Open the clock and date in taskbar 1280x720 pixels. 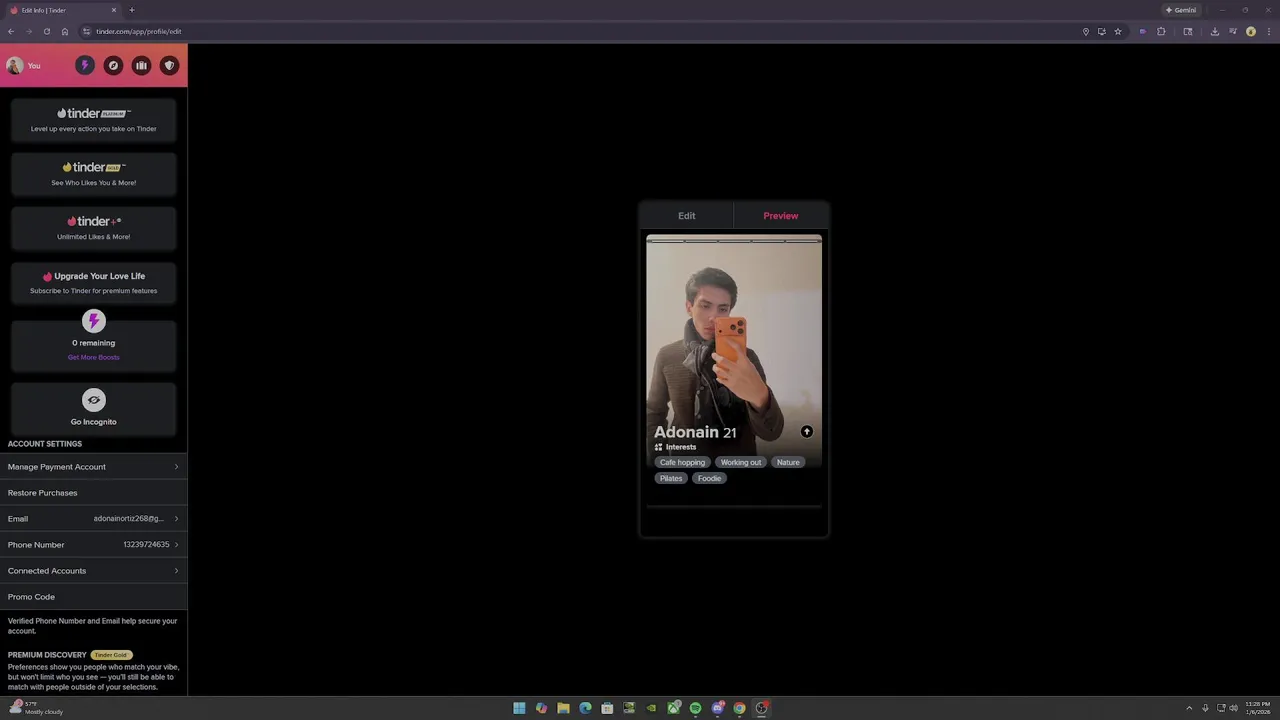tap(1258, 708)
